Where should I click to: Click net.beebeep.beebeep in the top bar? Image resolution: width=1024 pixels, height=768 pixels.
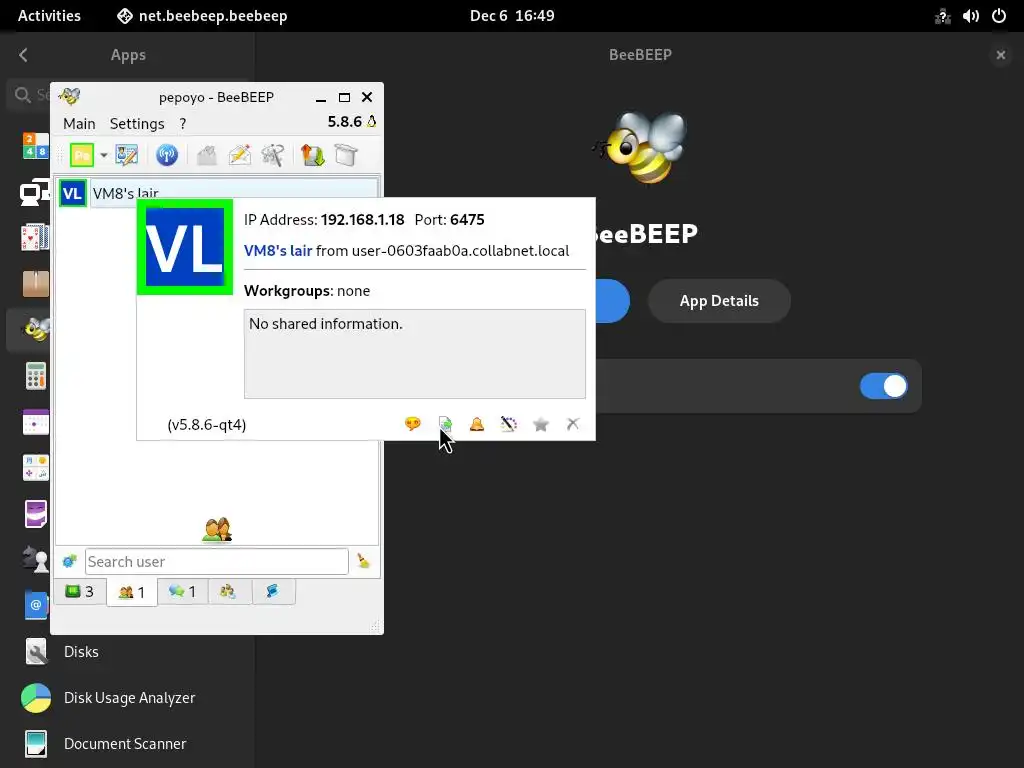click(x=202, y=16)
